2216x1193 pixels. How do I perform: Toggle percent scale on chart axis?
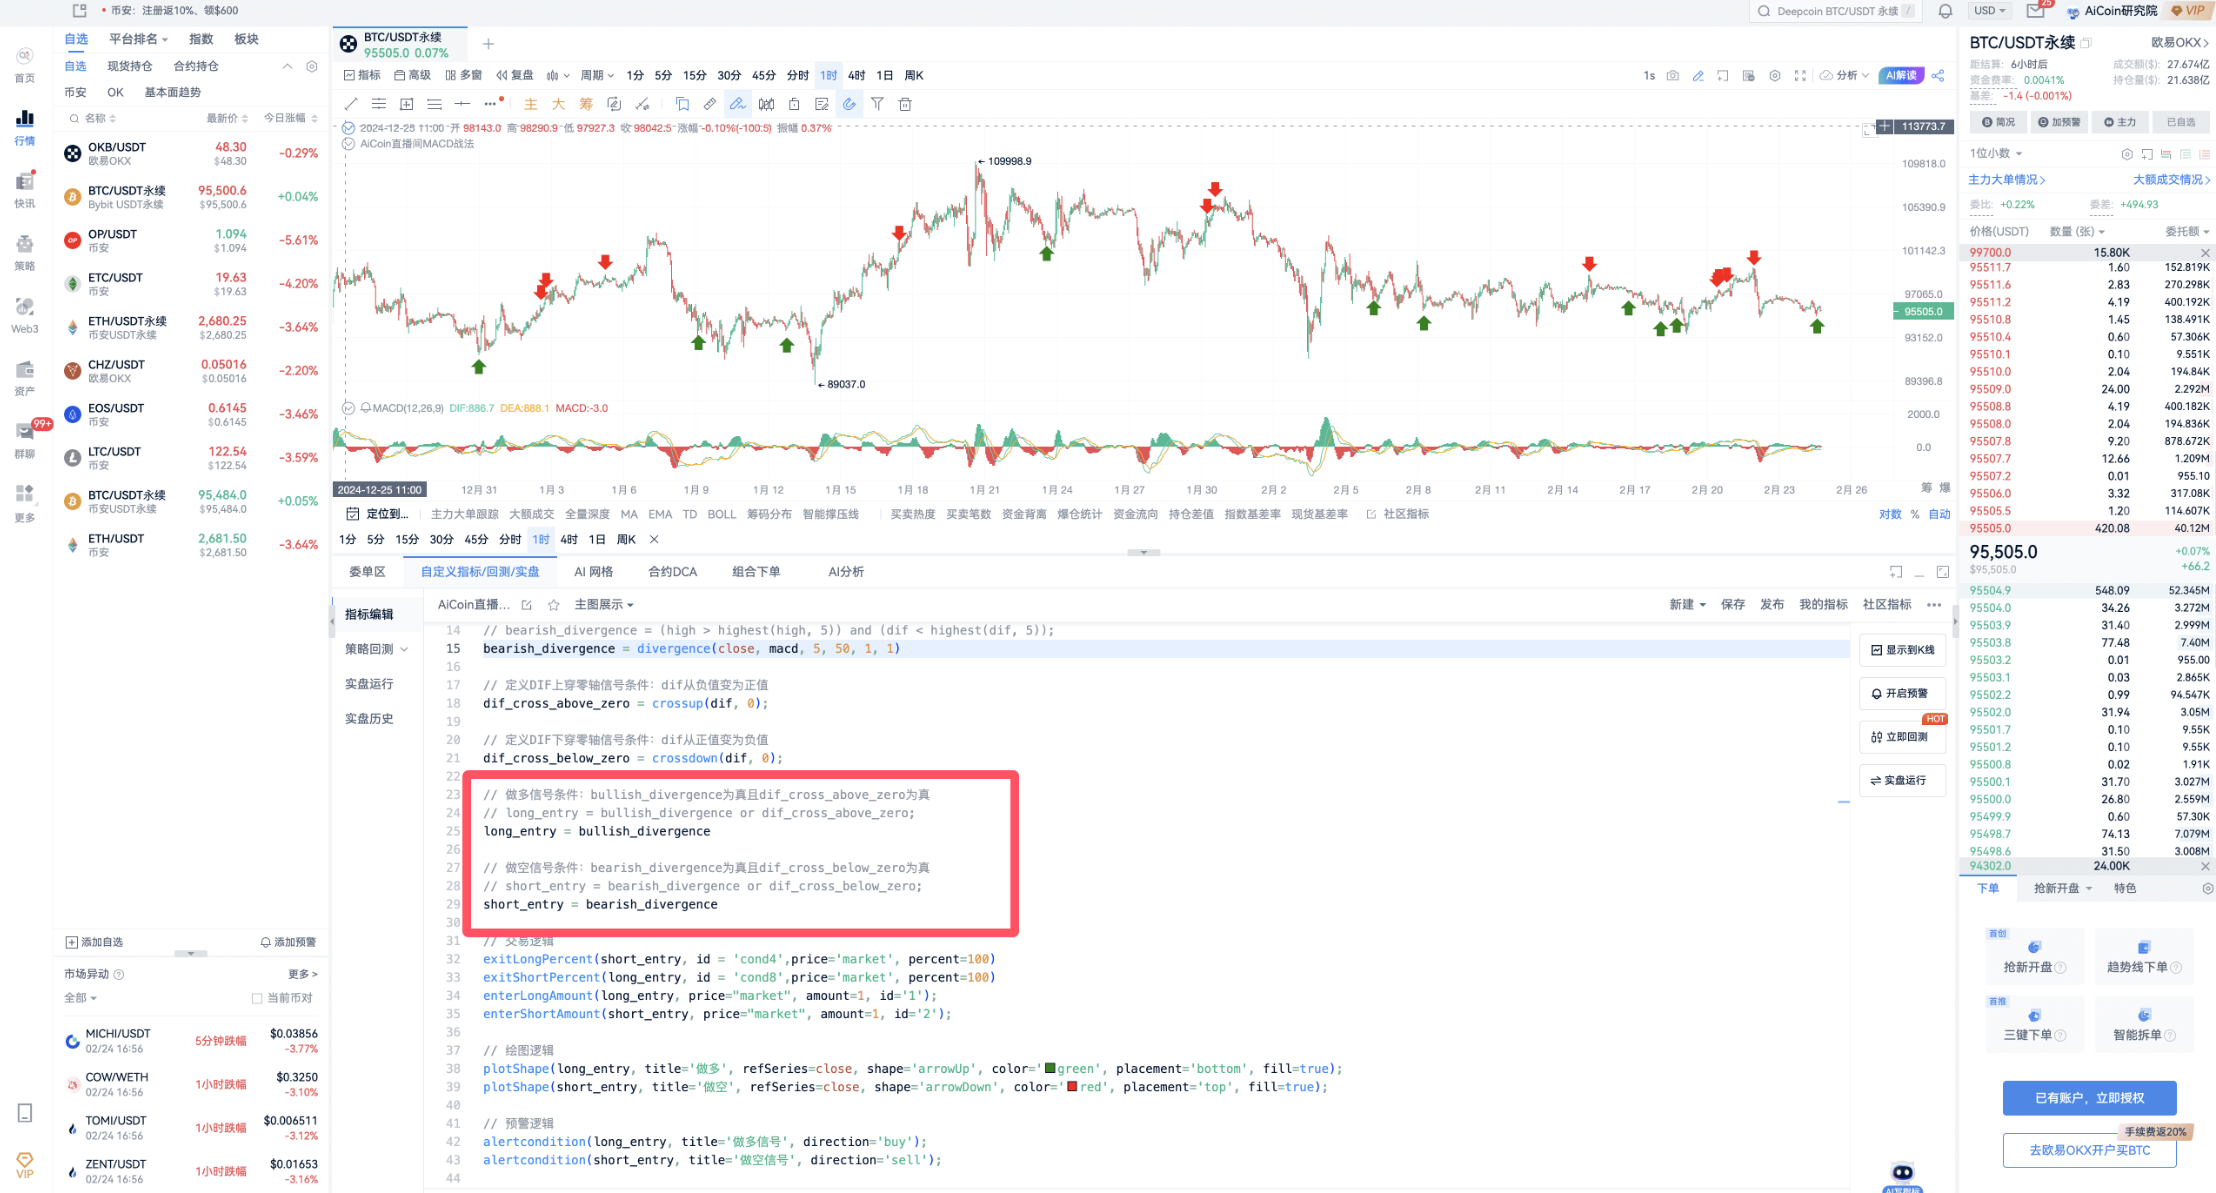[x=1915, y=514]
